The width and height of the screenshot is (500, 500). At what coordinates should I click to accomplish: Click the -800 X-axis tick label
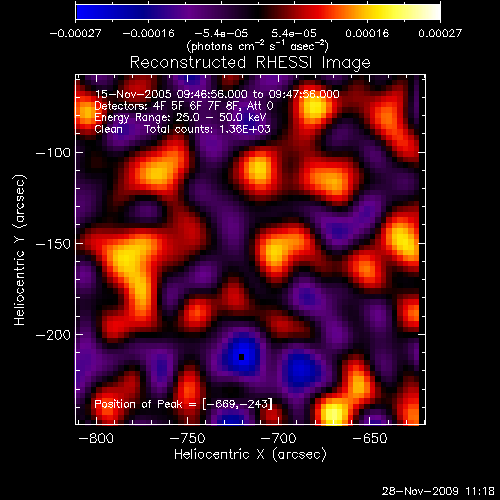(96, 438)
